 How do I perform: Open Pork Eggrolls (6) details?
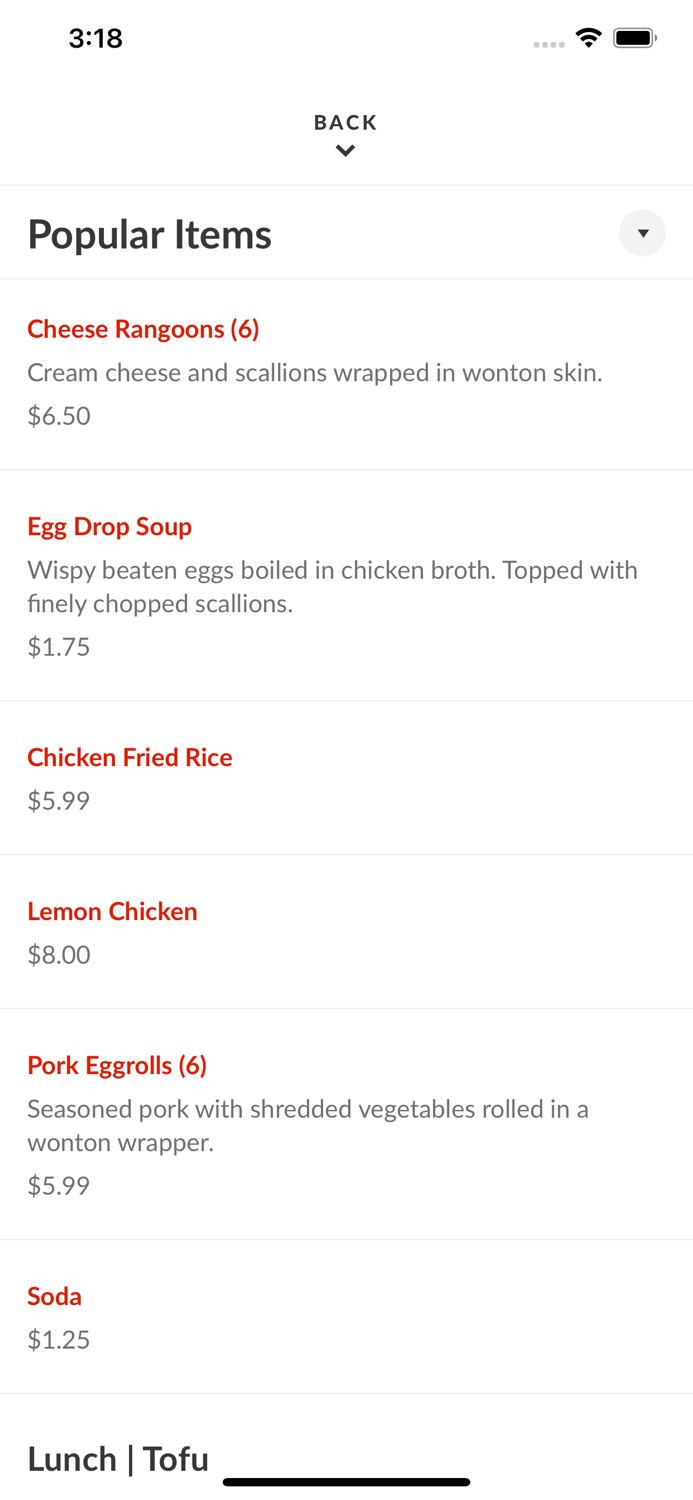coord(117,1065)
